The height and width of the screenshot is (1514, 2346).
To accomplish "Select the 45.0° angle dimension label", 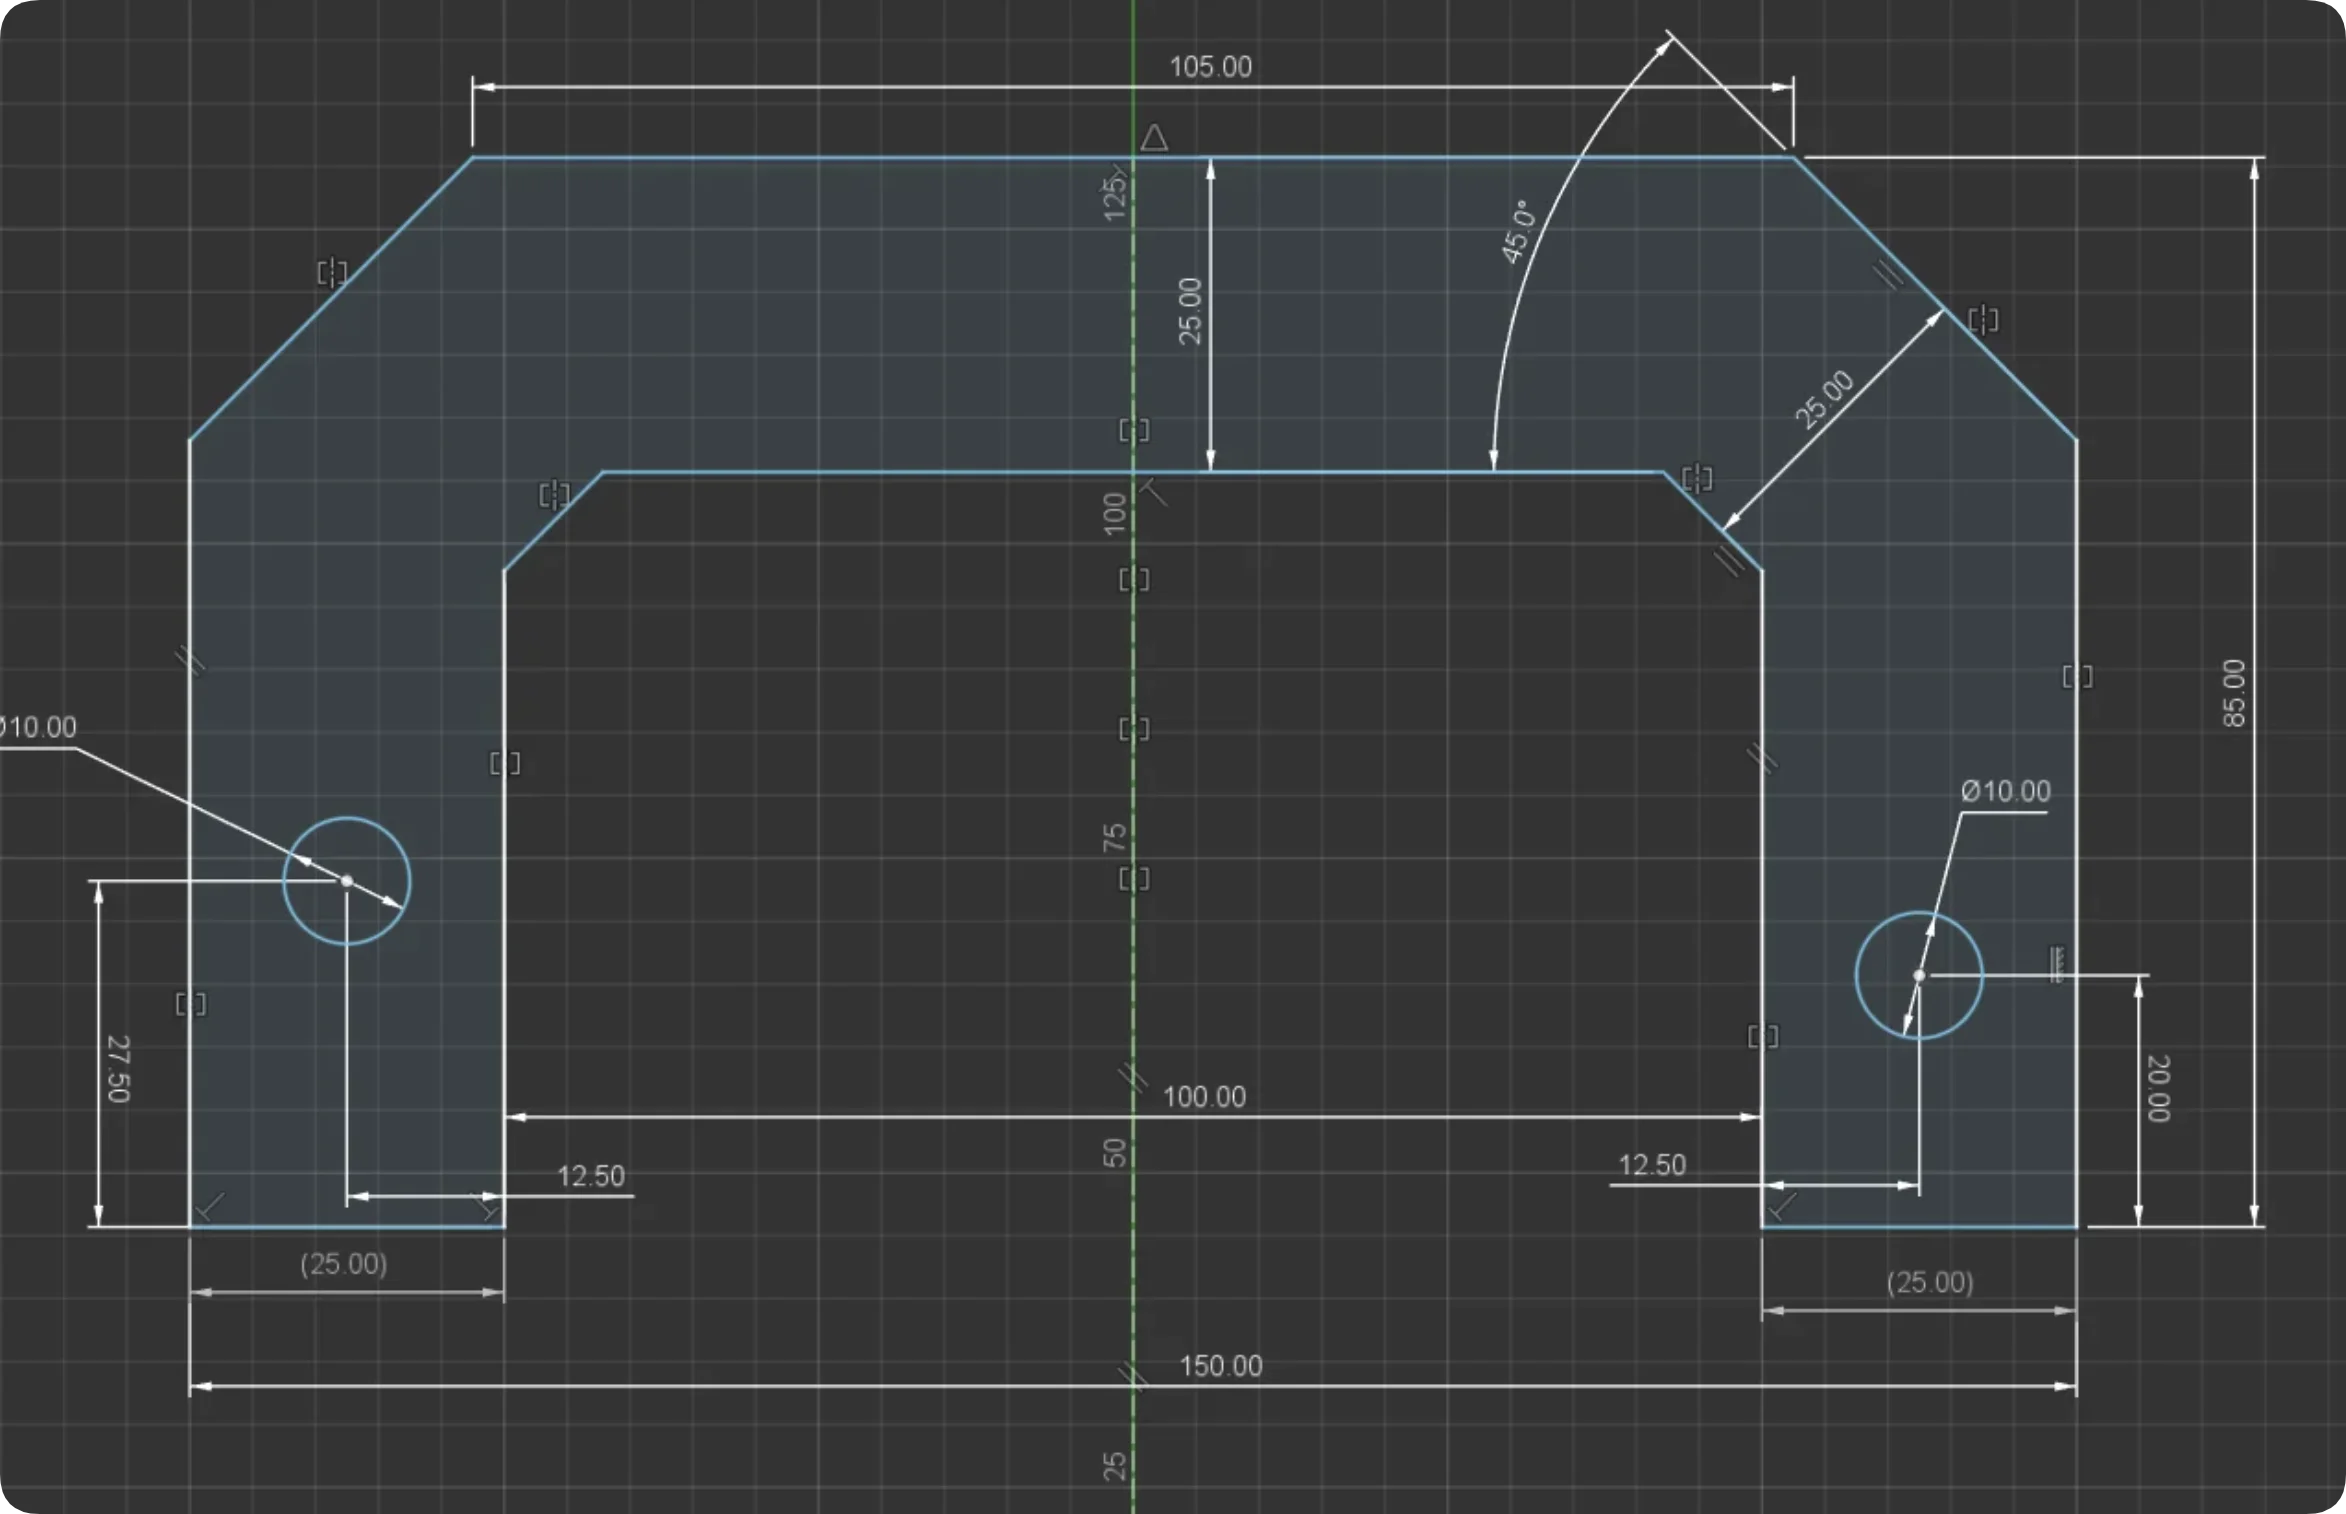I will (x=1518, y=231).
